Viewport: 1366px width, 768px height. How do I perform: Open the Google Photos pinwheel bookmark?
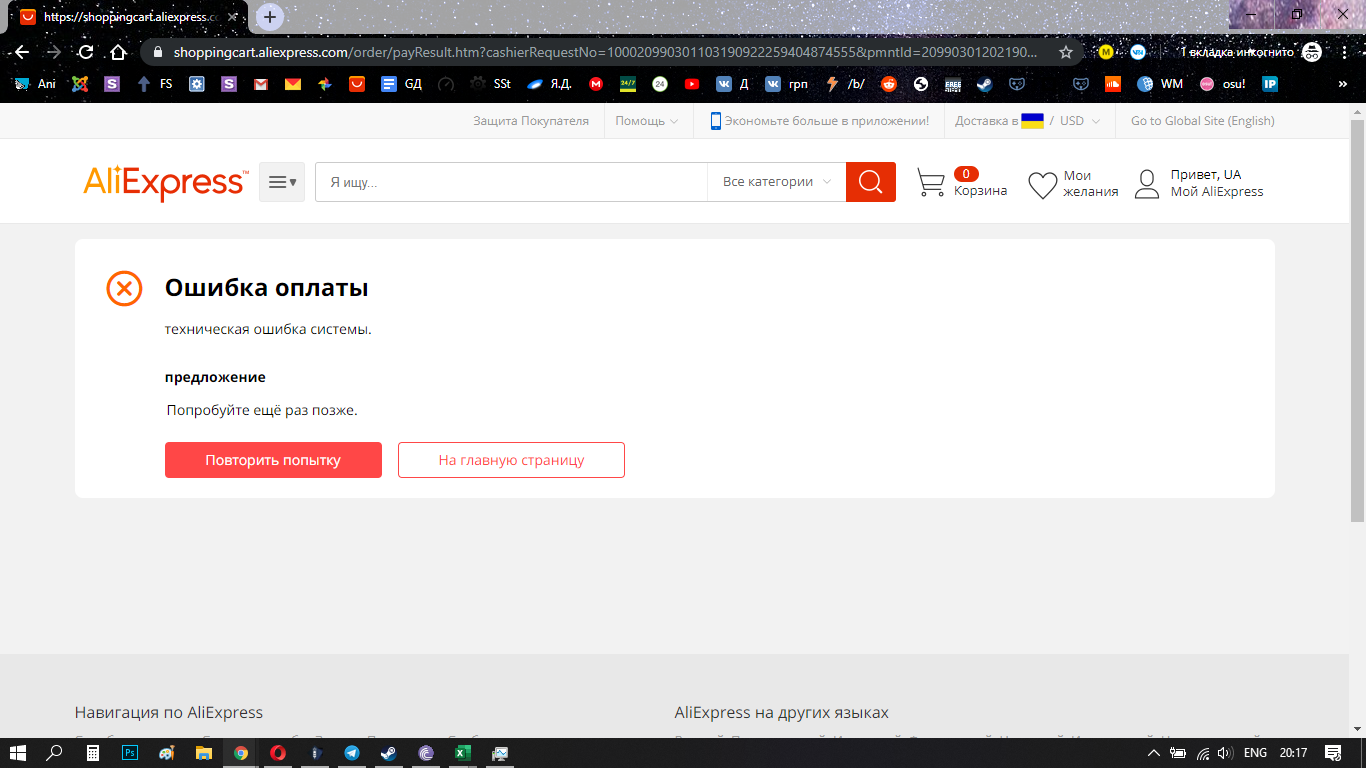click(325, 84)
